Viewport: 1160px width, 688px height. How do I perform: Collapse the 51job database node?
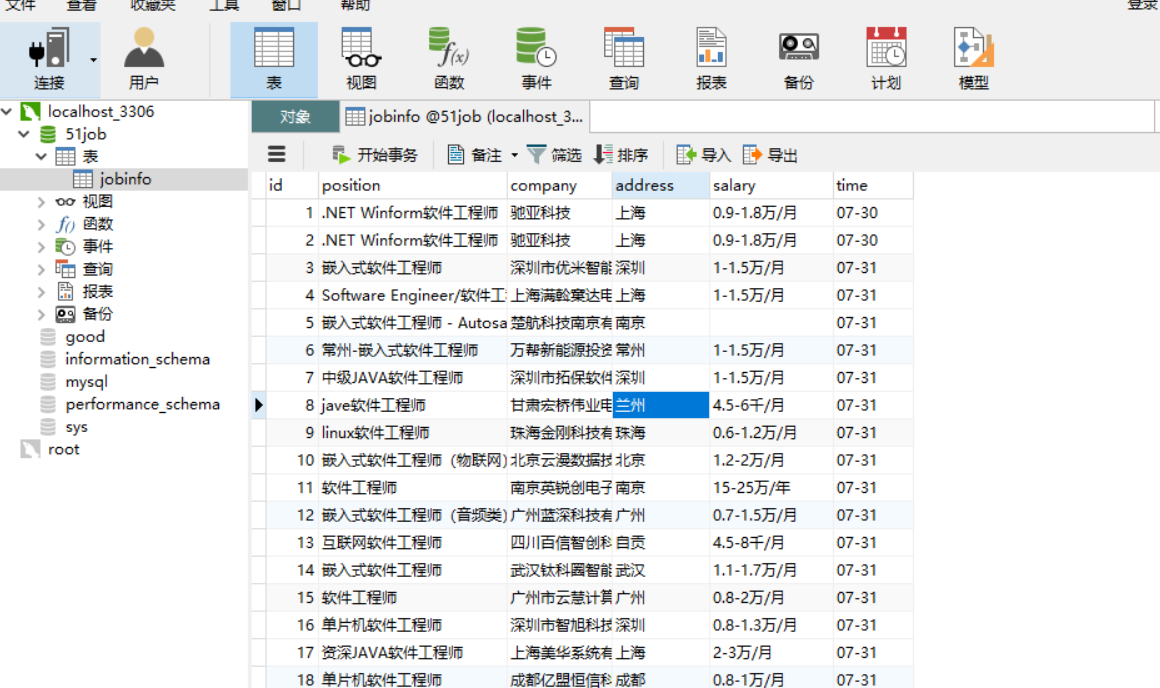pos(22,134)
